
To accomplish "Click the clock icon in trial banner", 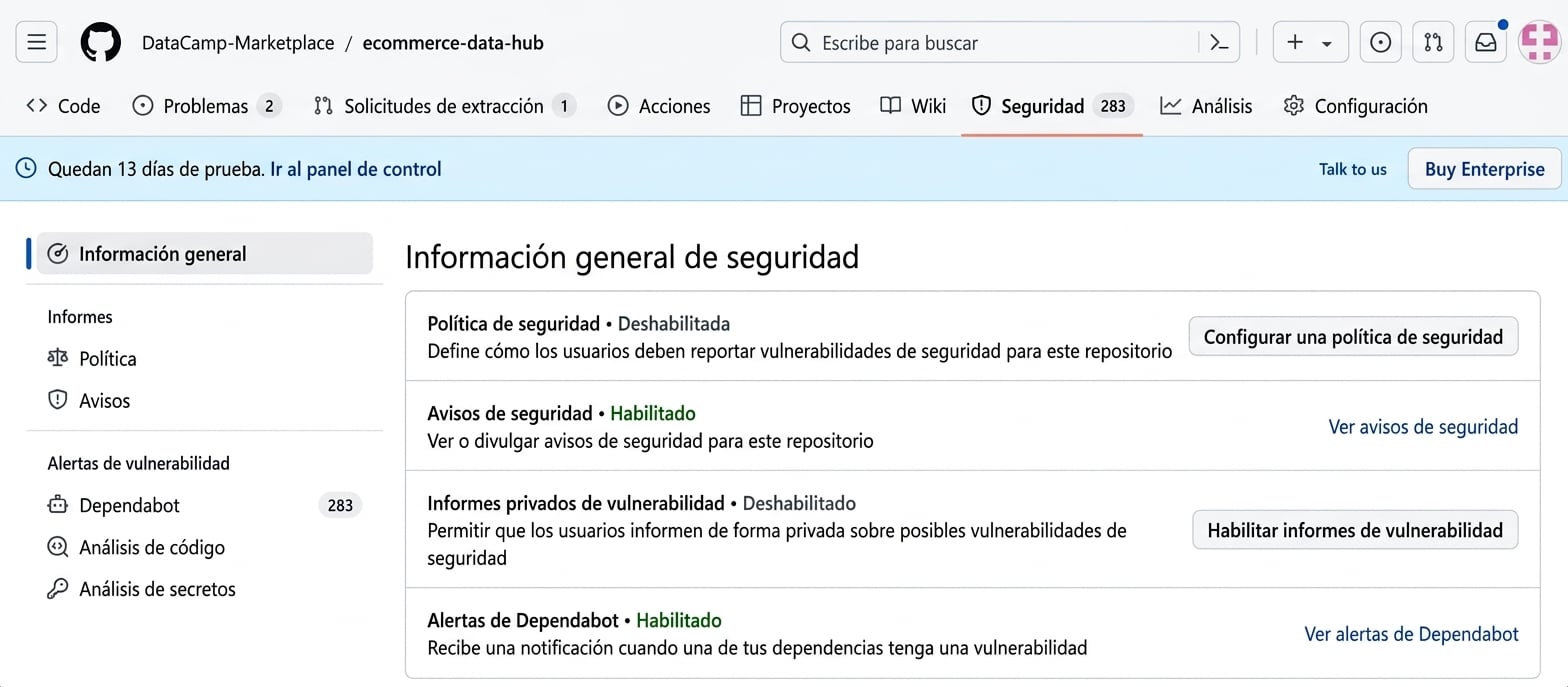I will pyautogui.click(x=27, y=169).
